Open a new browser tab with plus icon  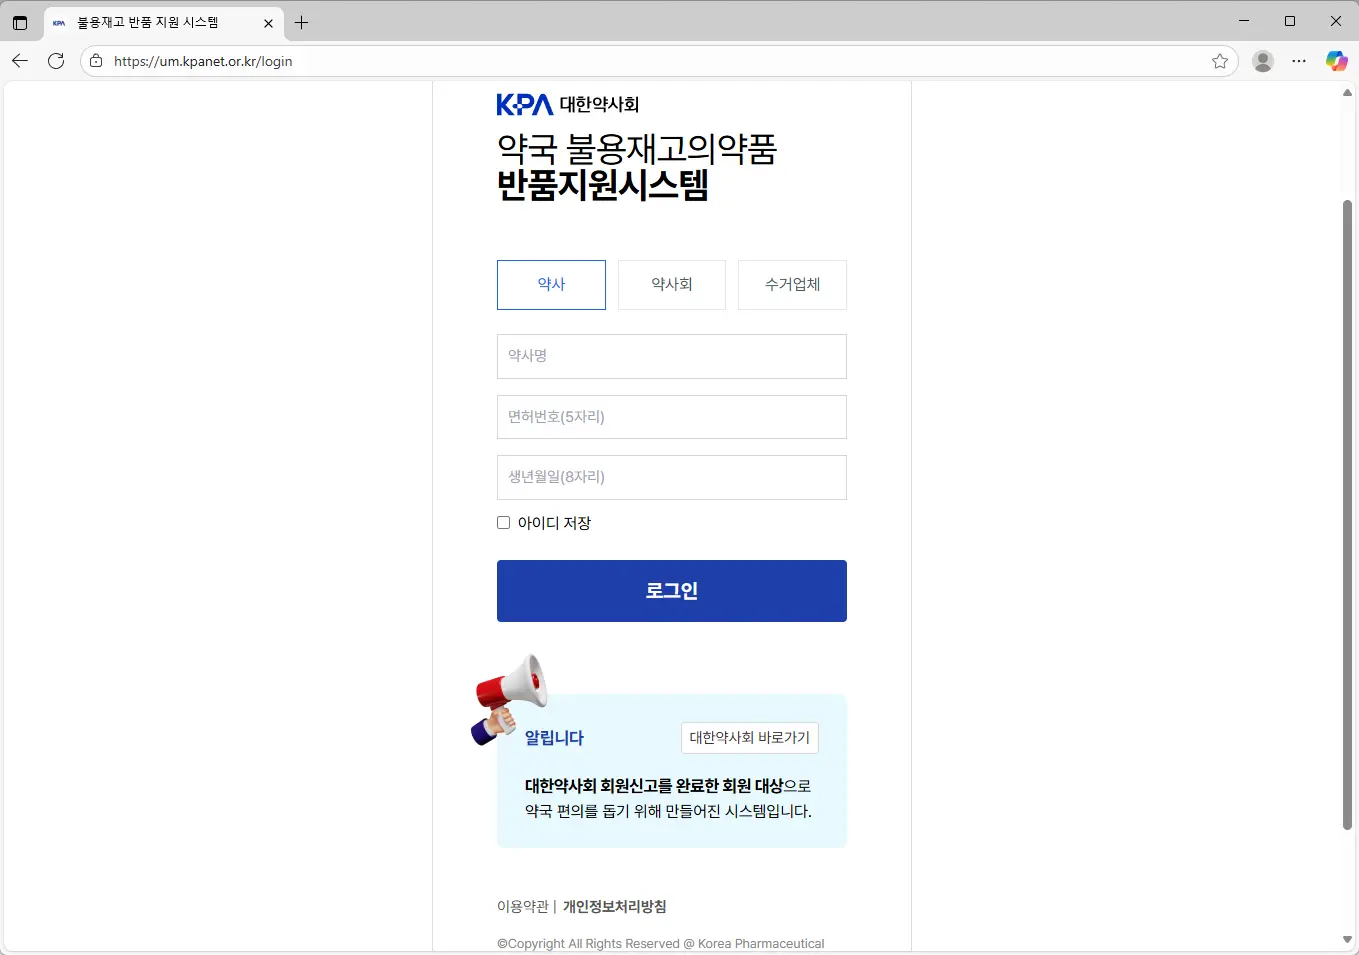coord(301,21)
